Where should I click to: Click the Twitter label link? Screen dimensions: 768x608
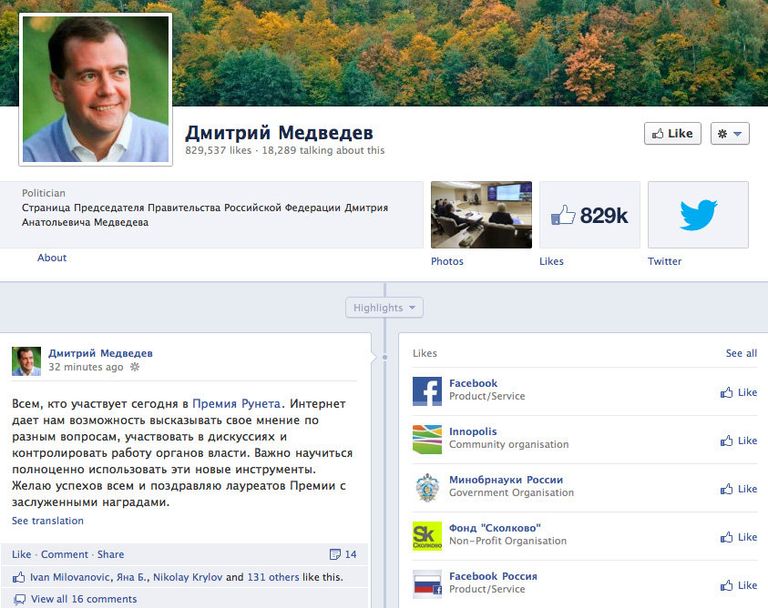[665, 261]
